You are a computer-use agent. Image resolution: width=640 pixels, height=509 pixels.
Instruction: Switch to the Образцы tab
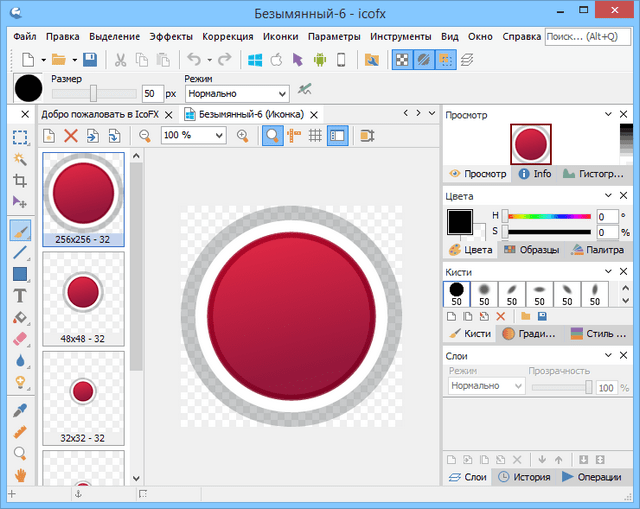coord(530,250)
